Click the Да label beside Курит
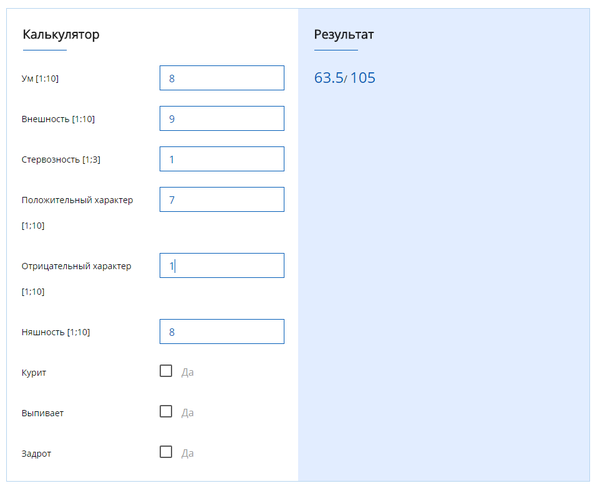Viewport: 600px width, 491px height. (187, 372)
